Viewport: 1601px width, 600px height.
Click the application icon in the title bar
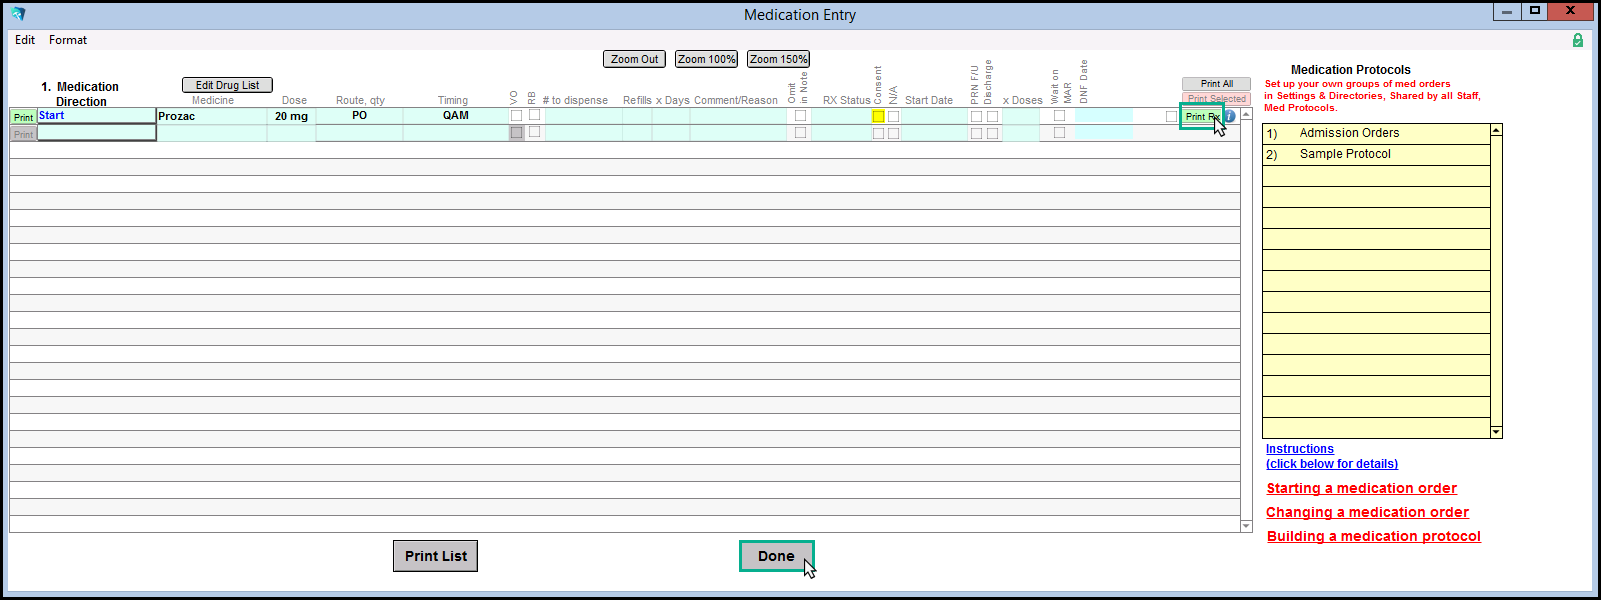coord(18,14)
